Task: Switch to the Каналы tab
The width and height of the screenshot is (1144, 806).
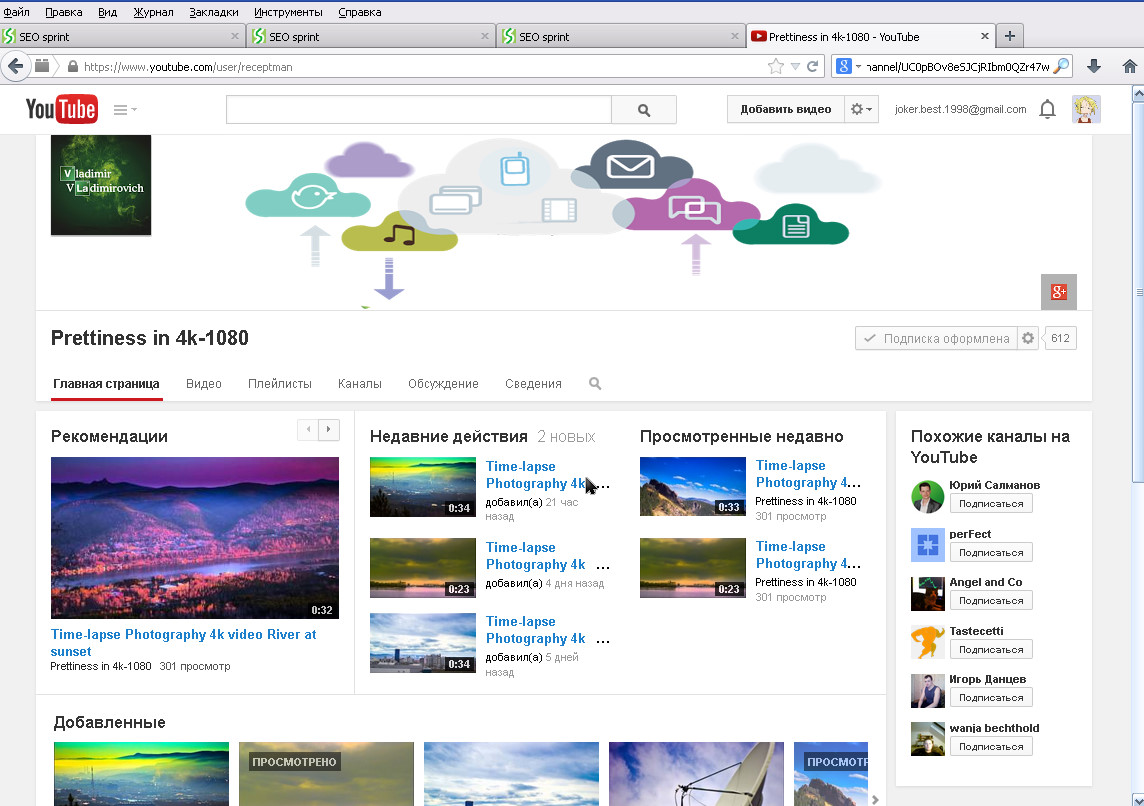Action: point(360,384)
